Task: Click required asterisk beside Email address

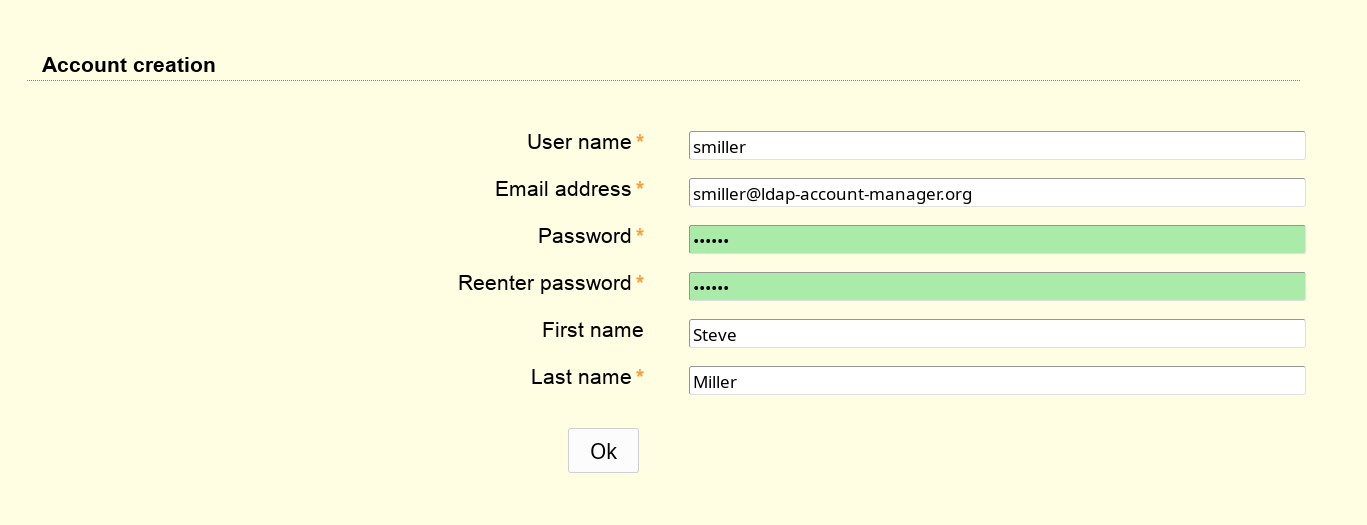Action: point(640,189)
